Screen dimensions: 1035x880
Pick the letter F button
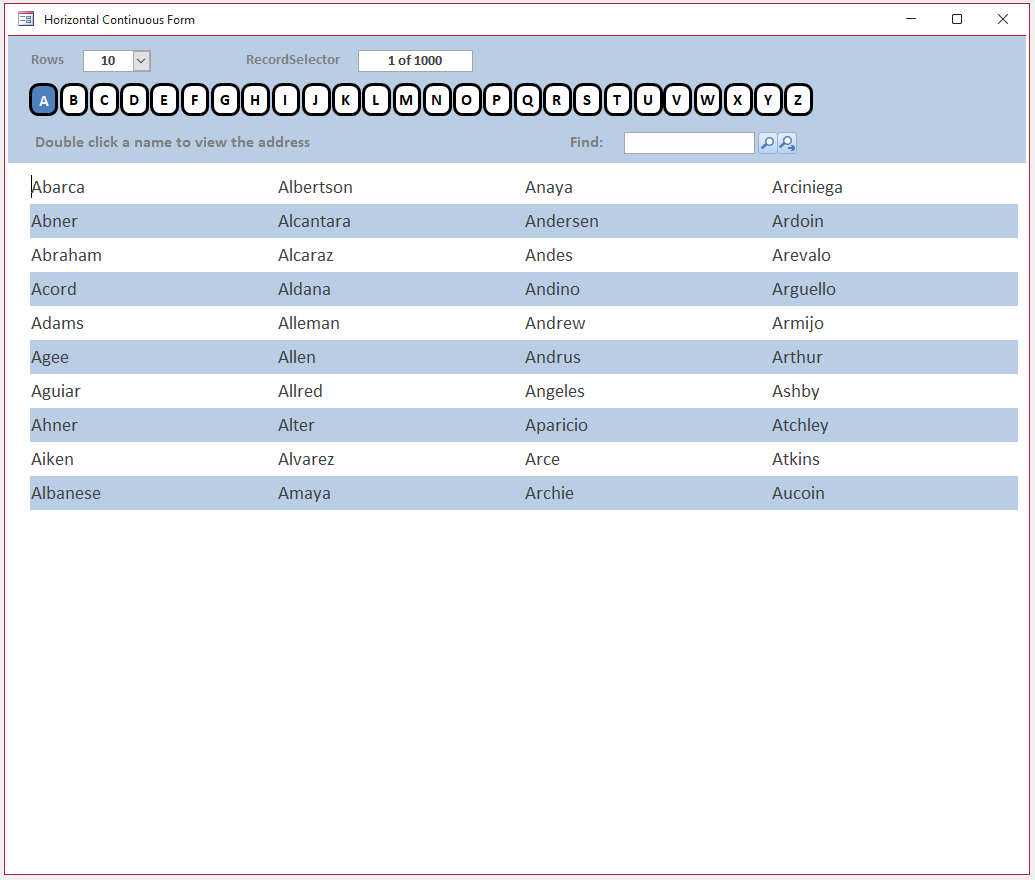(x=195, y=100)
